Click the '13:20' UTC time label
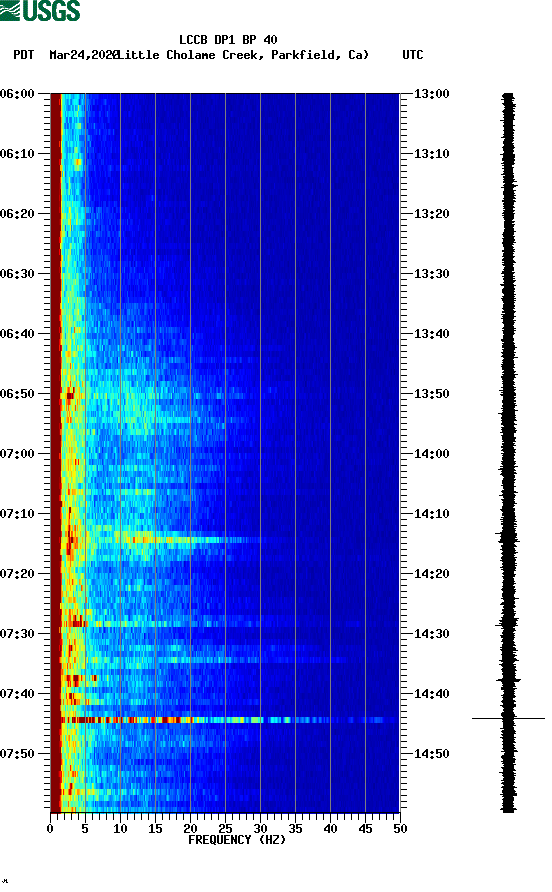The width and height of the screenshot is (552, 892). click(431, 214)
